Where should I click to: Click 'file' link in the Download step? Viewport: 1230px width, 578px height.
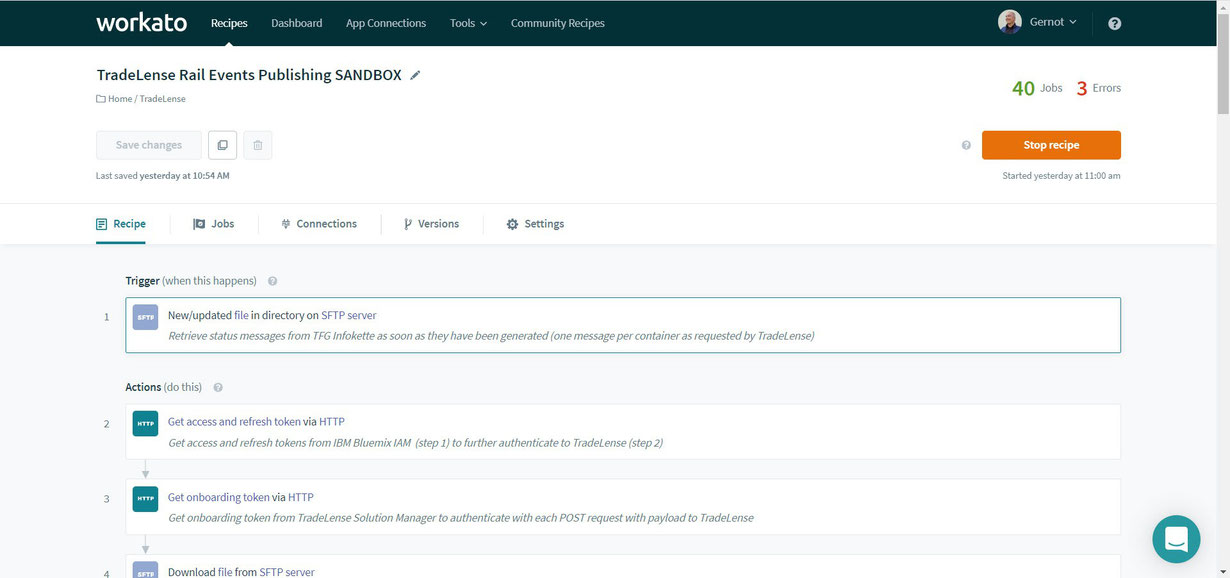click(x=225, y=572)
